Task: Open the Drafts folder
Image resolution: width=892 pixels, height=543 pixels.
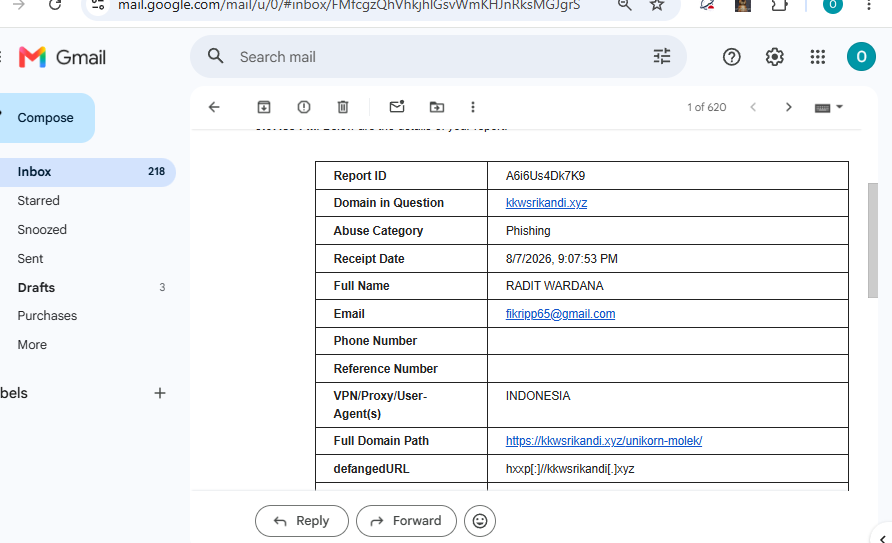Action: (36, 288)
